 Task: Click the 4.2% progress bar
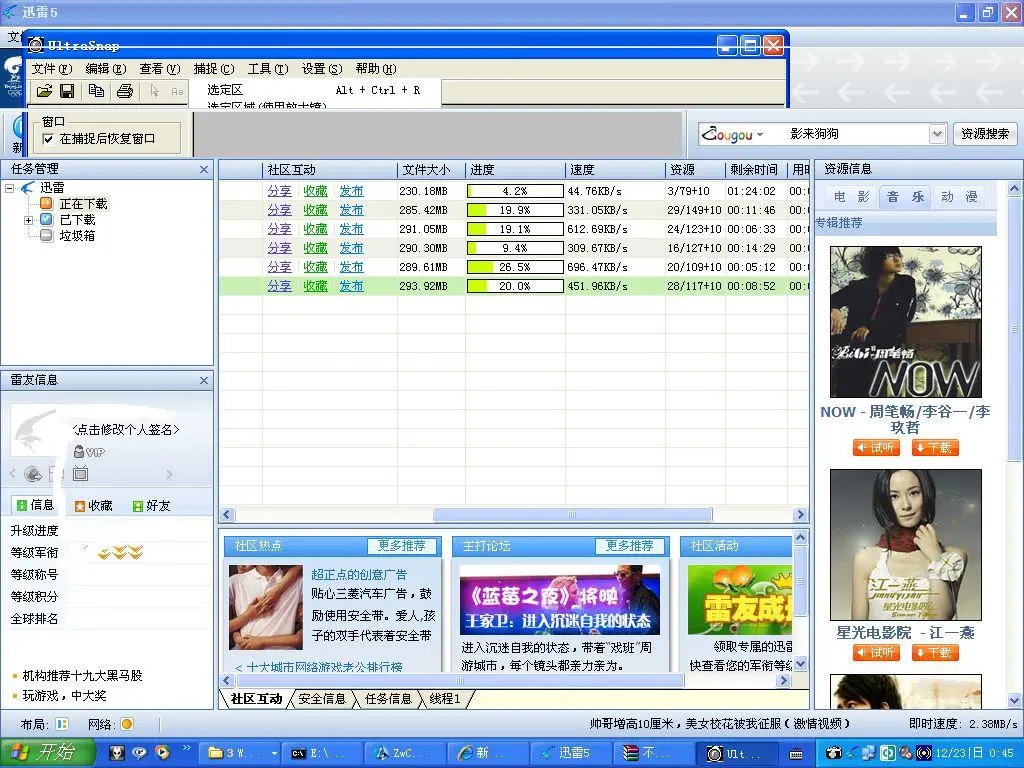pos(515,191)
